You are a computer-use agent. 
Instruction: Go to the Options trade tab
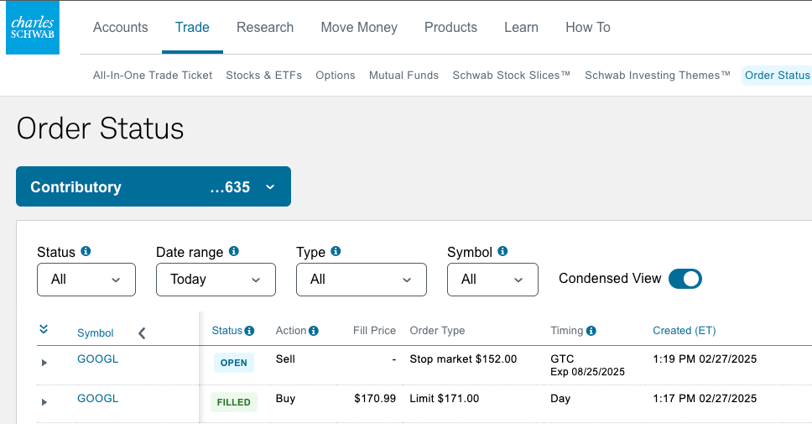(x=335, y=75)
